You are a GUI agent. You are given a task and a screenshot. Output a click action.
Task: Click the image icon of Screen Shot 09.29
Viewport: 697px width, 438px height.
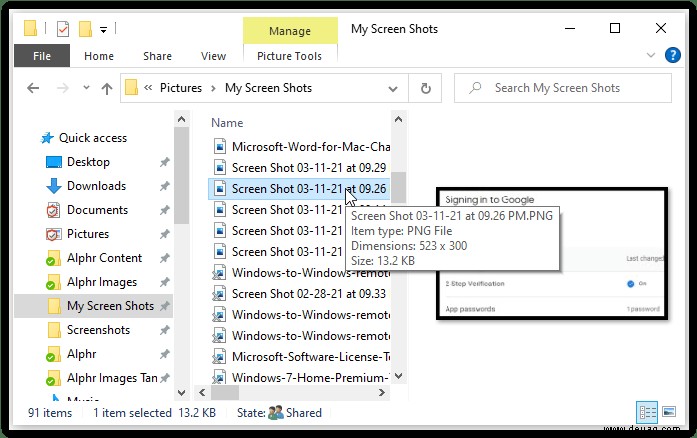[220, 168]
